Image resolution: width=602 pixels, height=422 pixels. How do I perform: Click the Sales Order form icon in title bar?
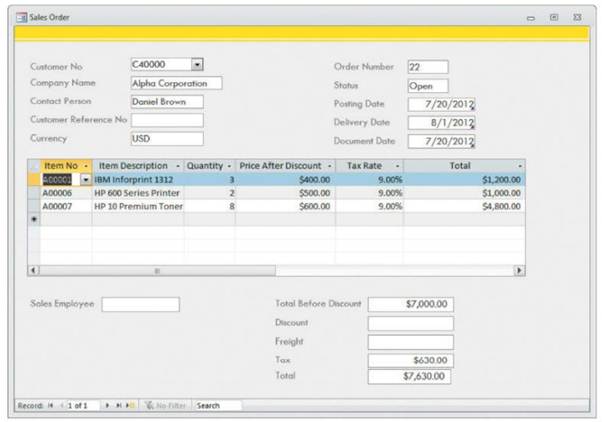[22, 18]
